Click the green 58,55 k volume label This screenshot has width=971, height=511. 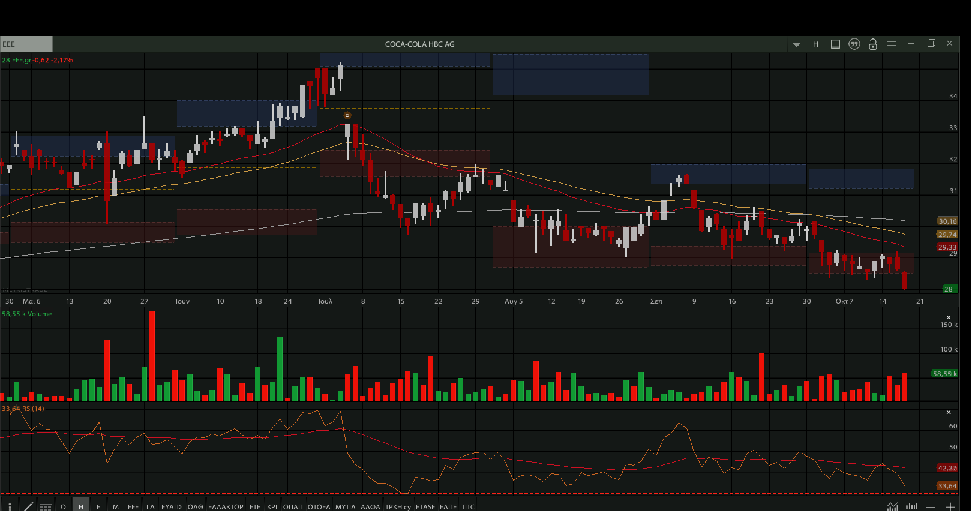click(944, 373)
